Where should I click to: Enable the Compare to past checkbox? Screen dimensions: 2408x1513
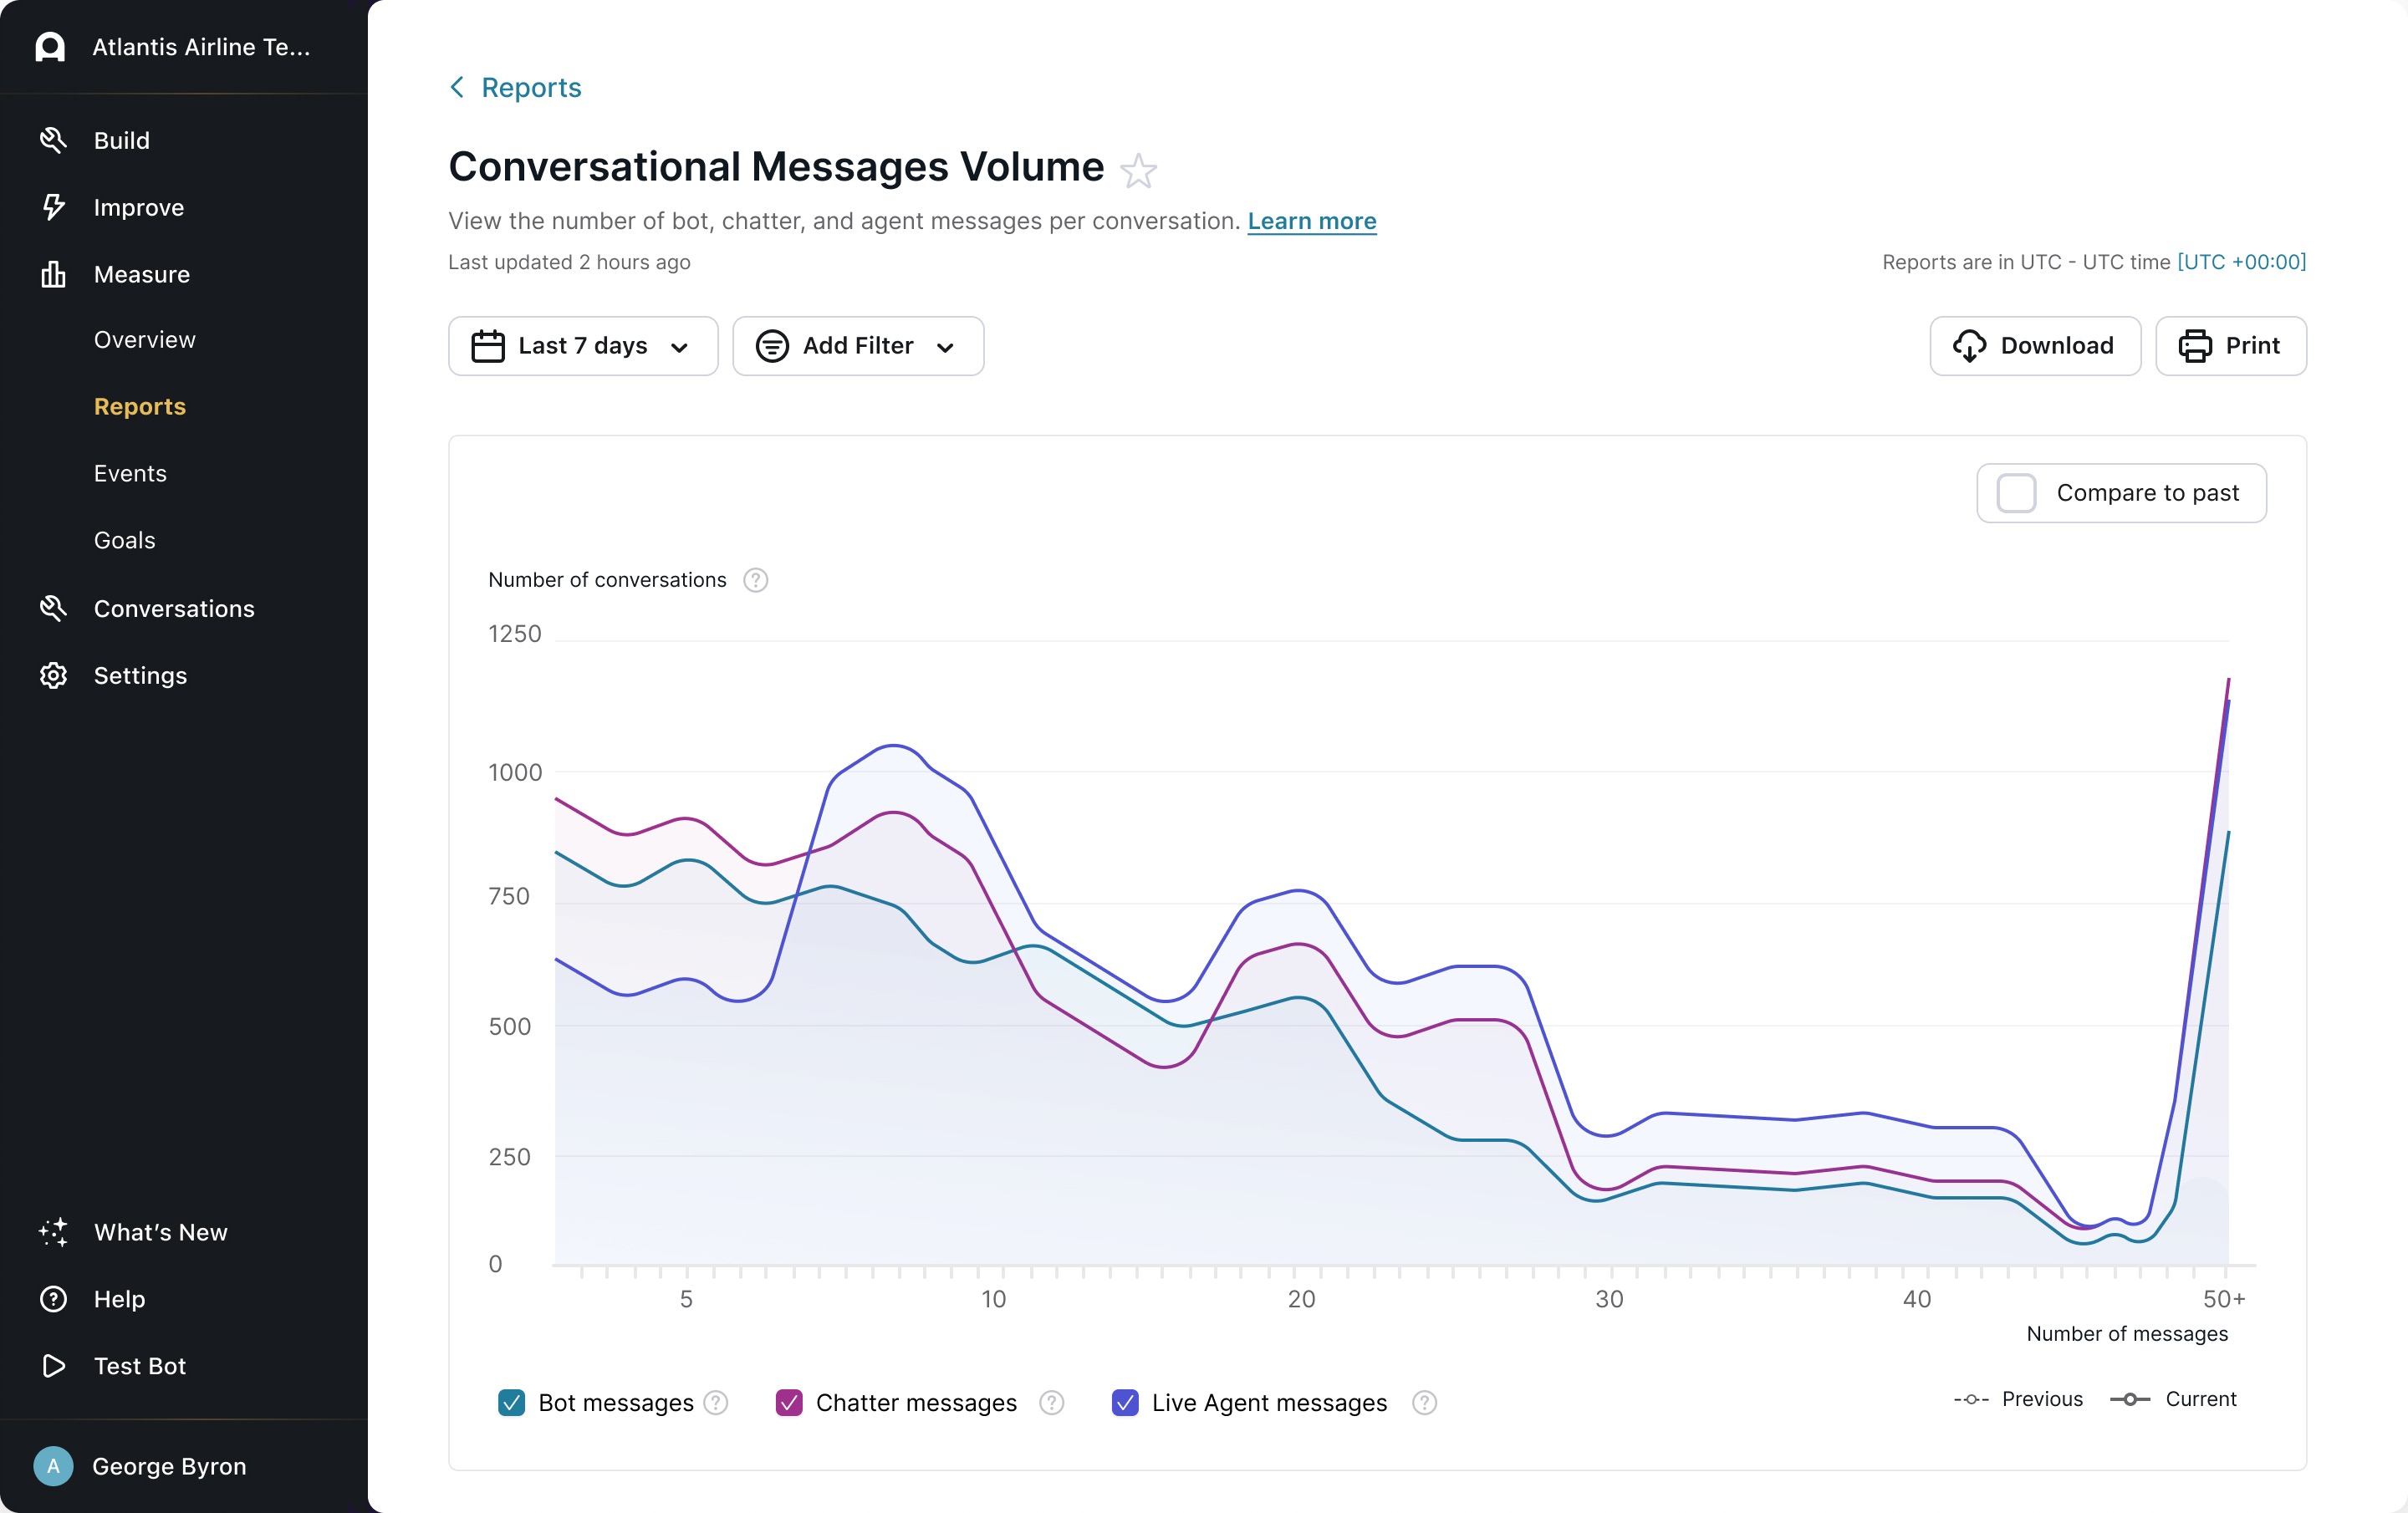coord(2016,493)
